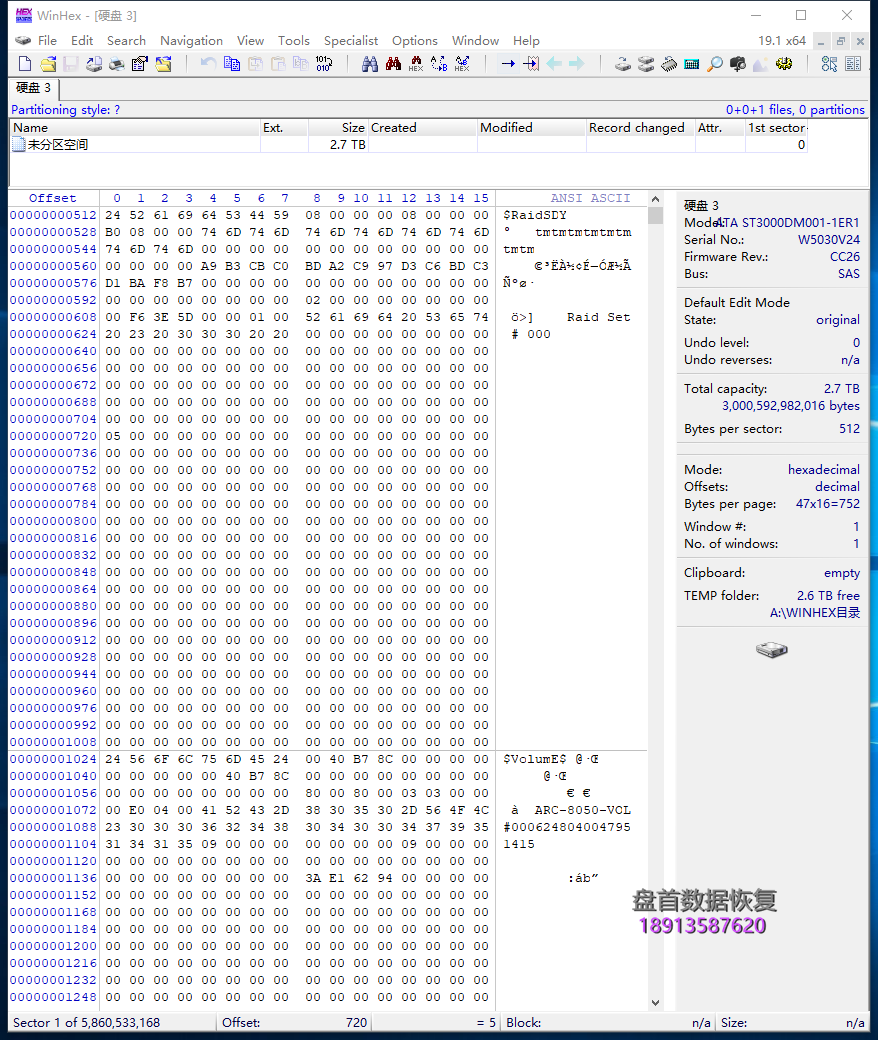Click the Options gear toolbar icon
This screenshot has width=878, height=1040.
(x=784, y=64)
